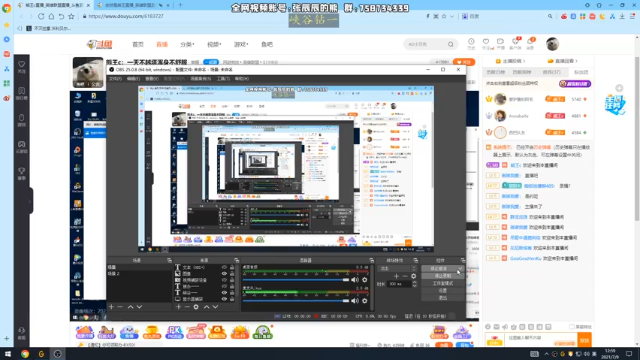Open the Windows Start menu
This screenshot has height=360, width=640.
[x=8, y=354]
